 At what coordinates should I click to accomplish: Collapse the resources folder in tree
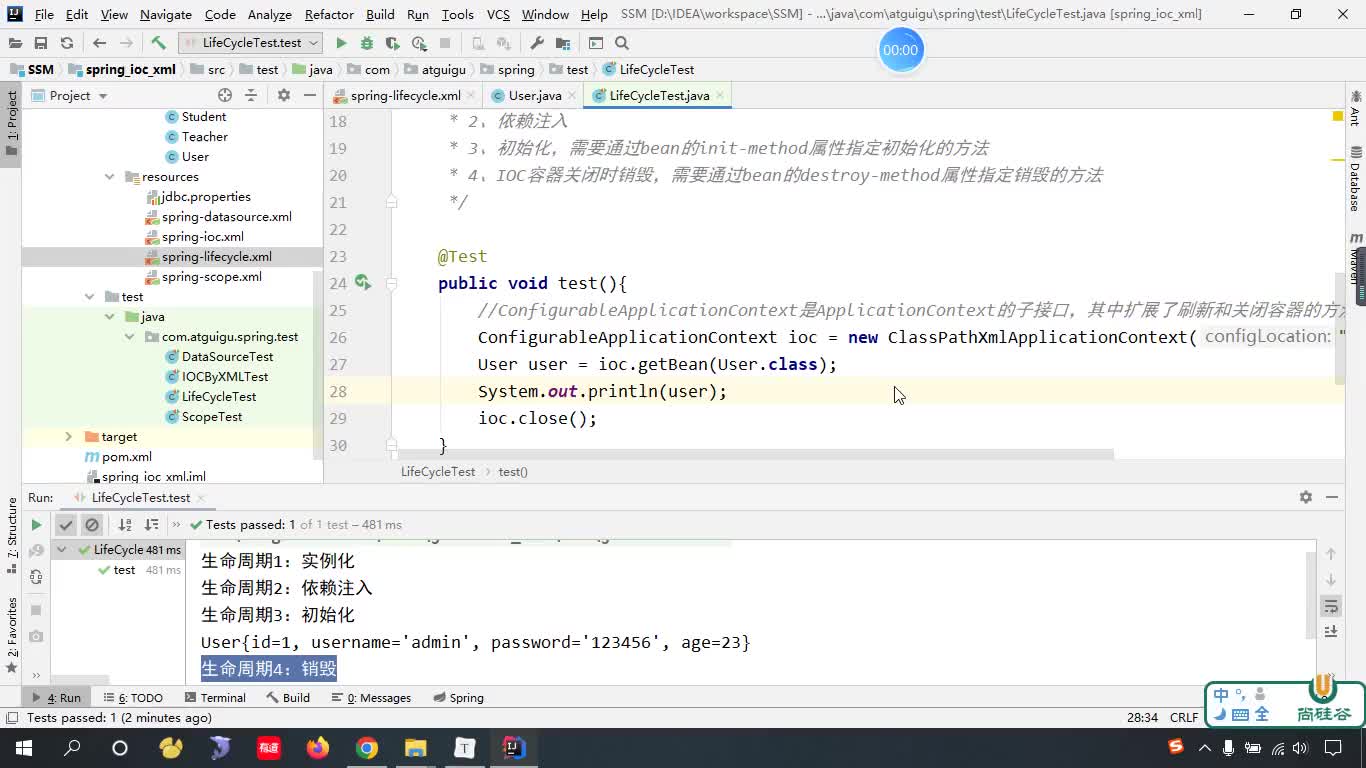click(110, 177)
